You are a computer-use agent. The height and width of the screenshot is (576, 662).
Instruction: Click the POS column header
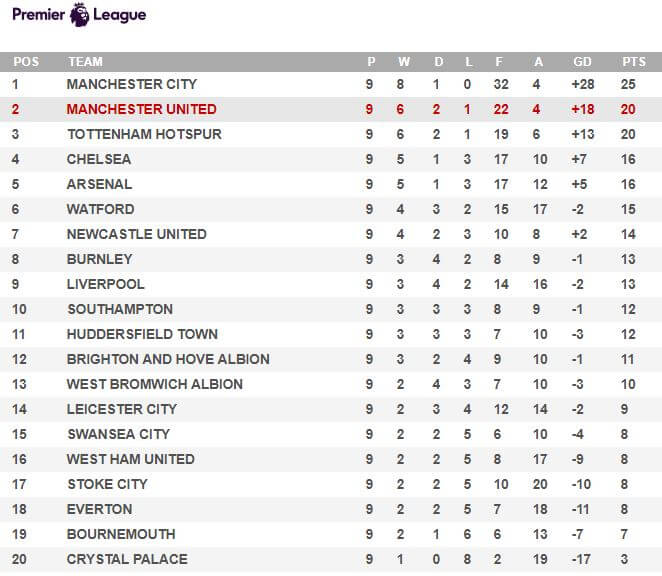pos(26,62)
